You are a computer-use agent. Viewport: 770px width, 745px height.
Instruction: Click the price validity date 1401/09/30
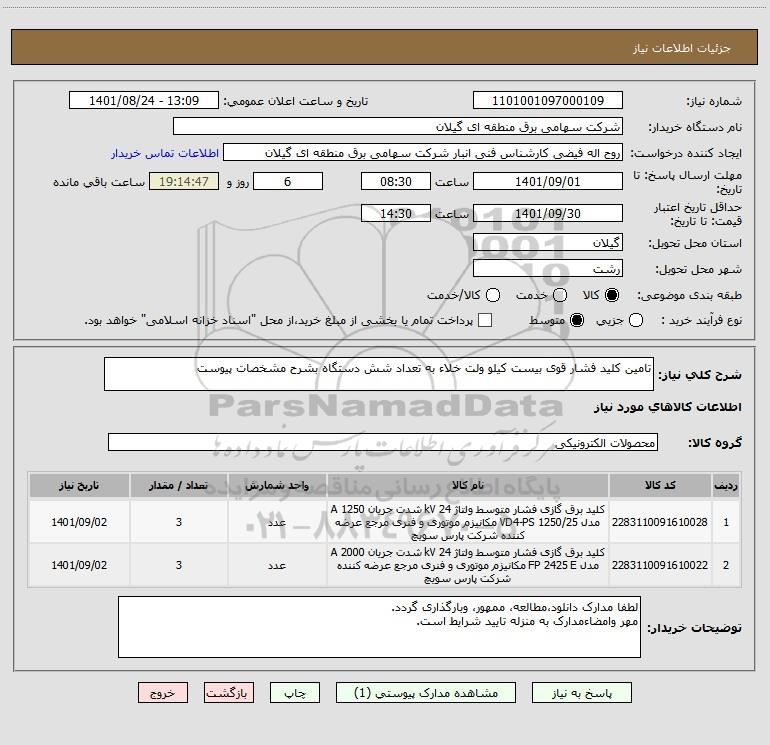pyautogui.click(x=548, y=213)
